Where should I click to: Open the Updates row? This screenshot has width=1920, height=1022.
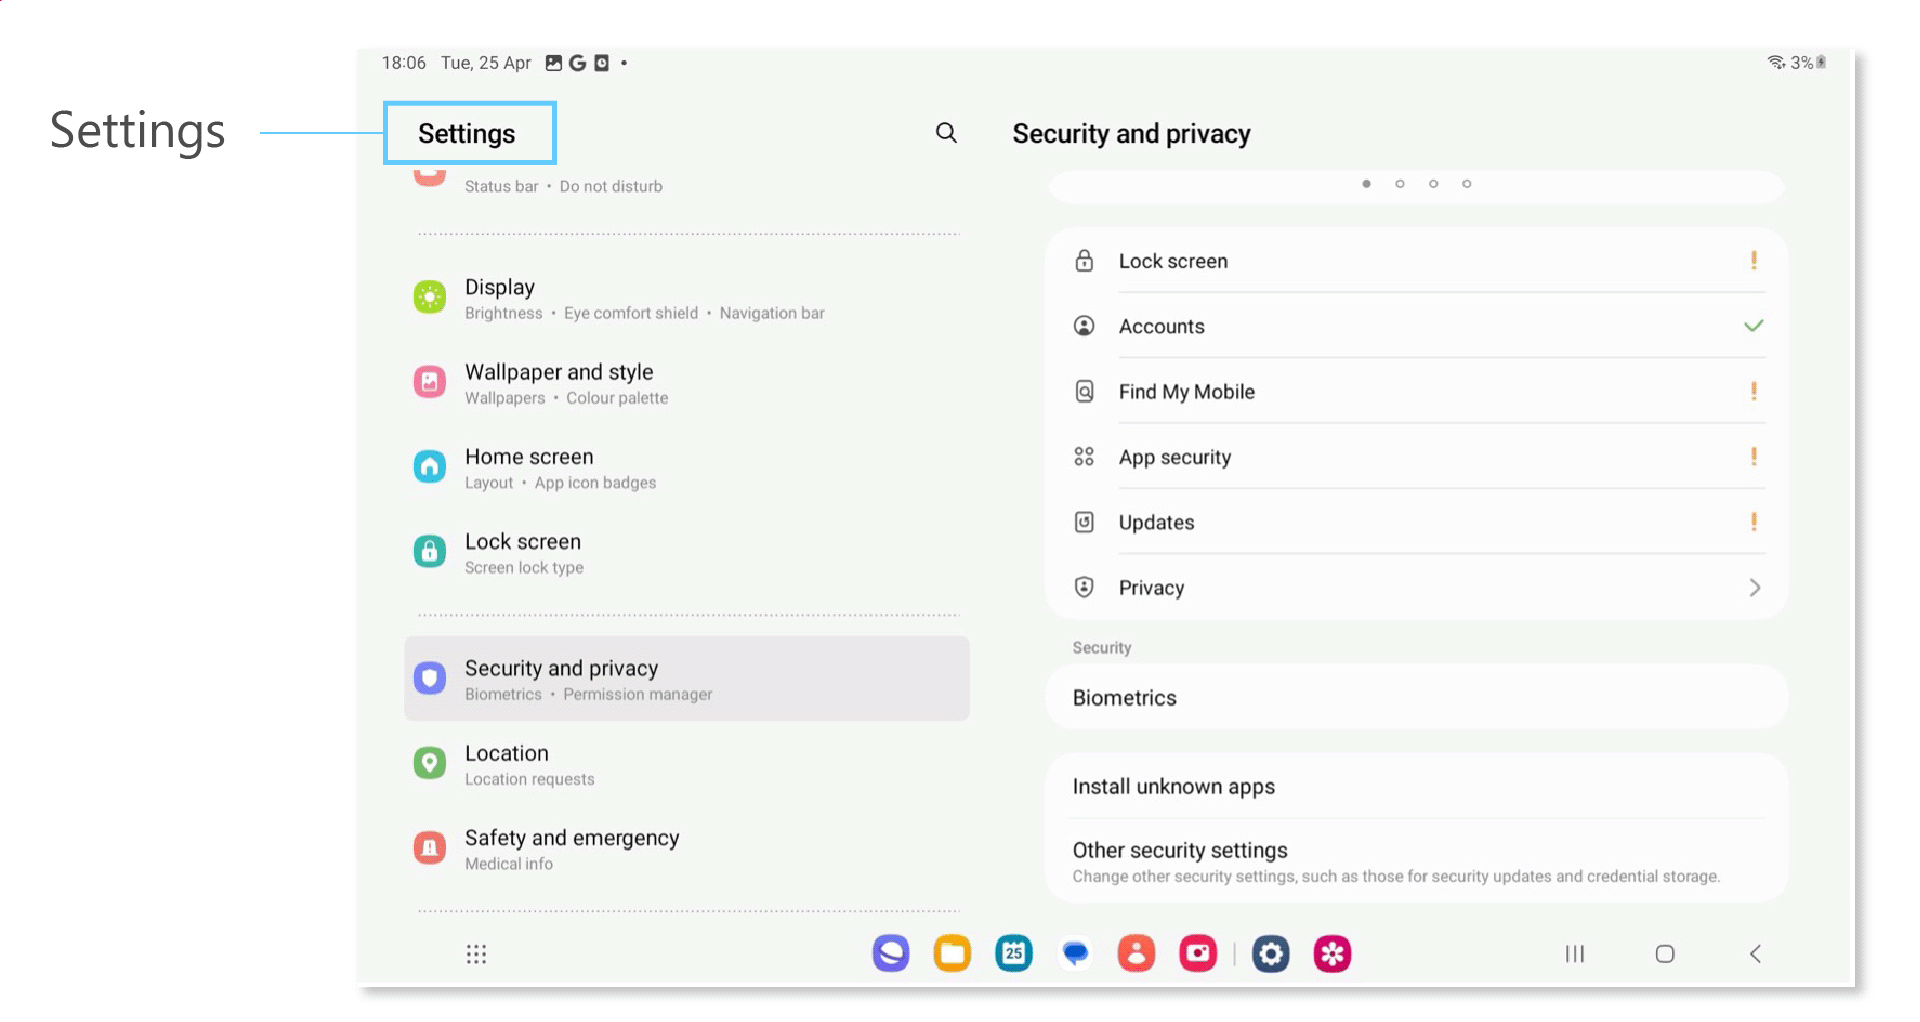[x=1417, y=522]
